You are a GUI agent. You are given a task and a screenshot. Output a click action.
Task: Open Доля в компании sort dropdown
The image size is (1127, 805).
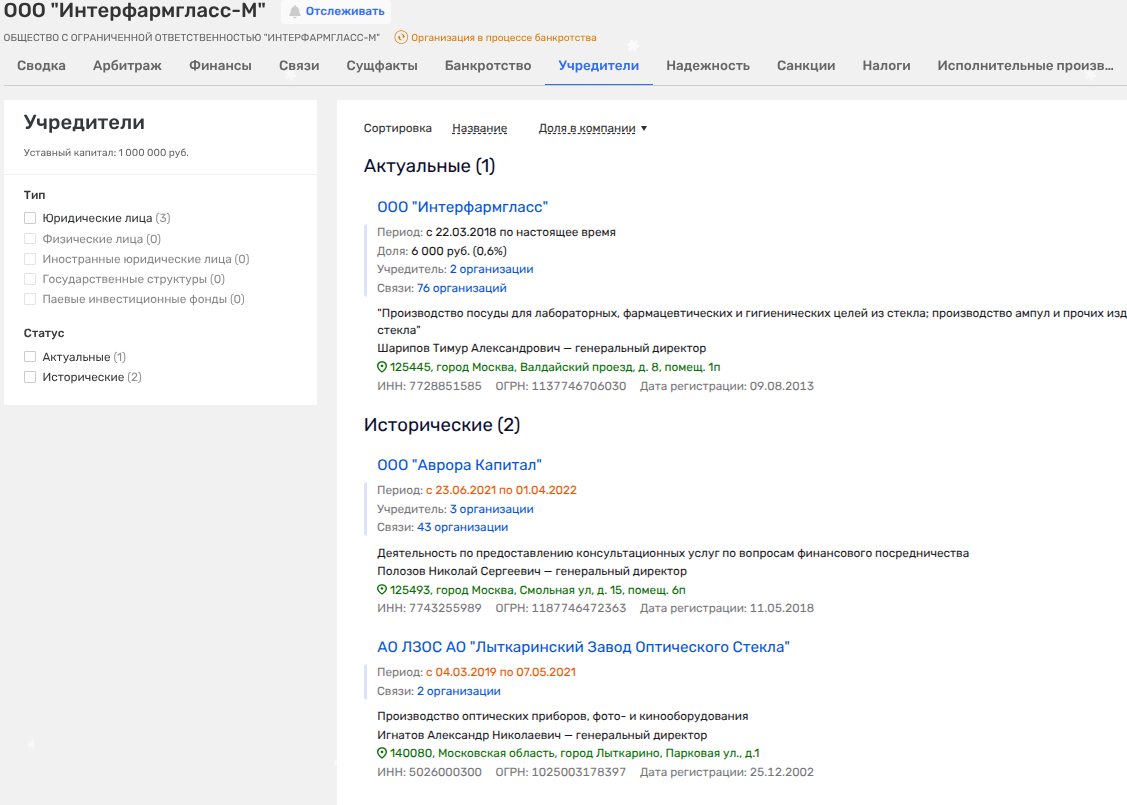[x=592, y=128]
